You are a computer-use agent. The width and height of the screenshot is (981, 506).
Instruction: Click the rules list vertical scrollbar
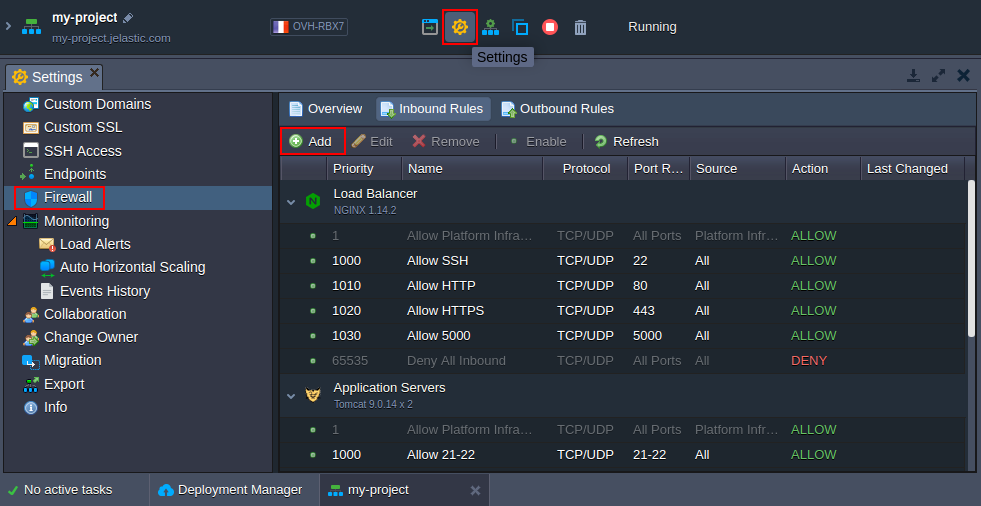pos(972,260)
